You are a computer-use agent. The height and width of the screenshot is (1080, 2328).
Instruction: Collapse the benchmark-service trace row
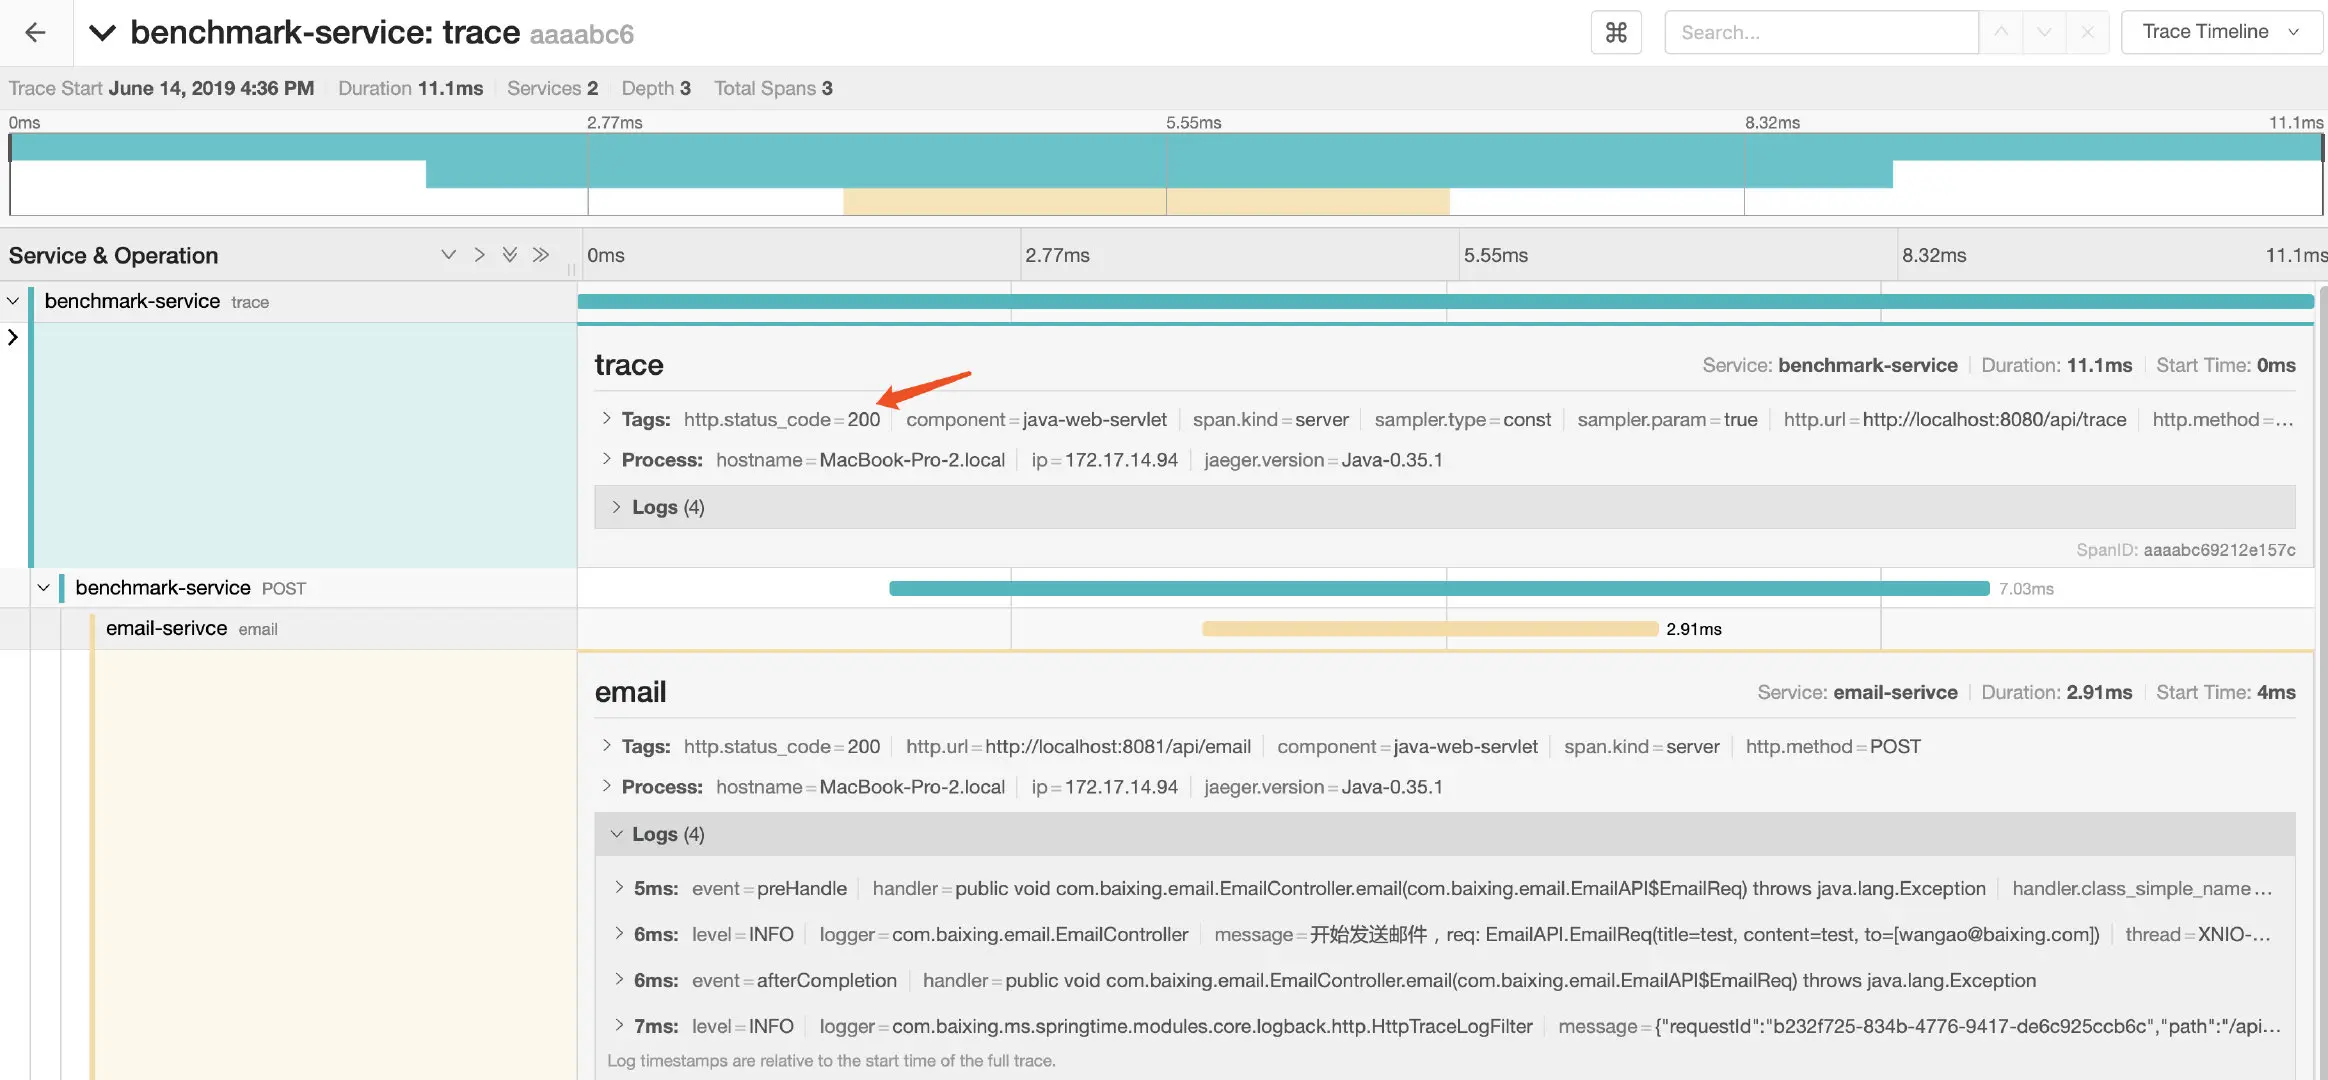(x=13, y=301)
